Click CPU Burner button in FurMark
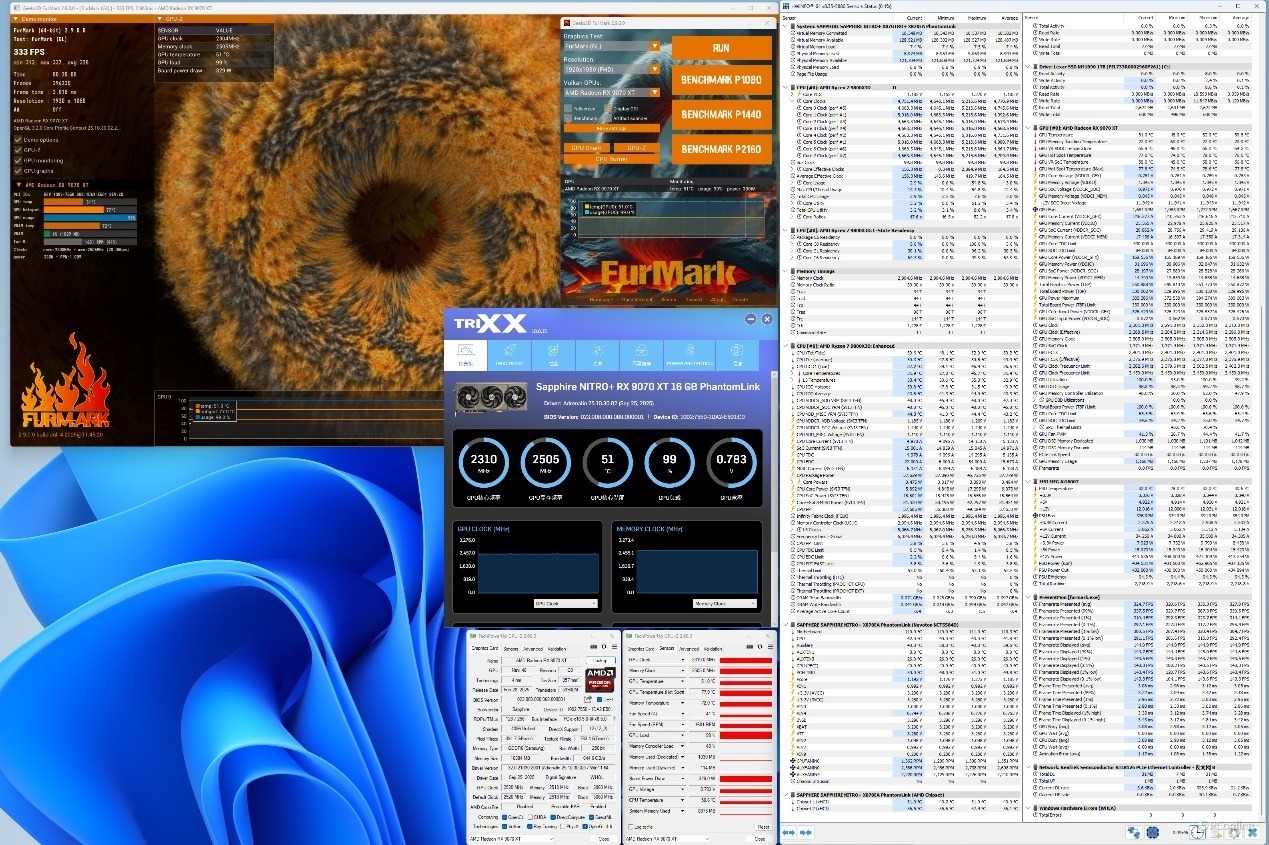Screen dimensions: 1269x845 612,159
